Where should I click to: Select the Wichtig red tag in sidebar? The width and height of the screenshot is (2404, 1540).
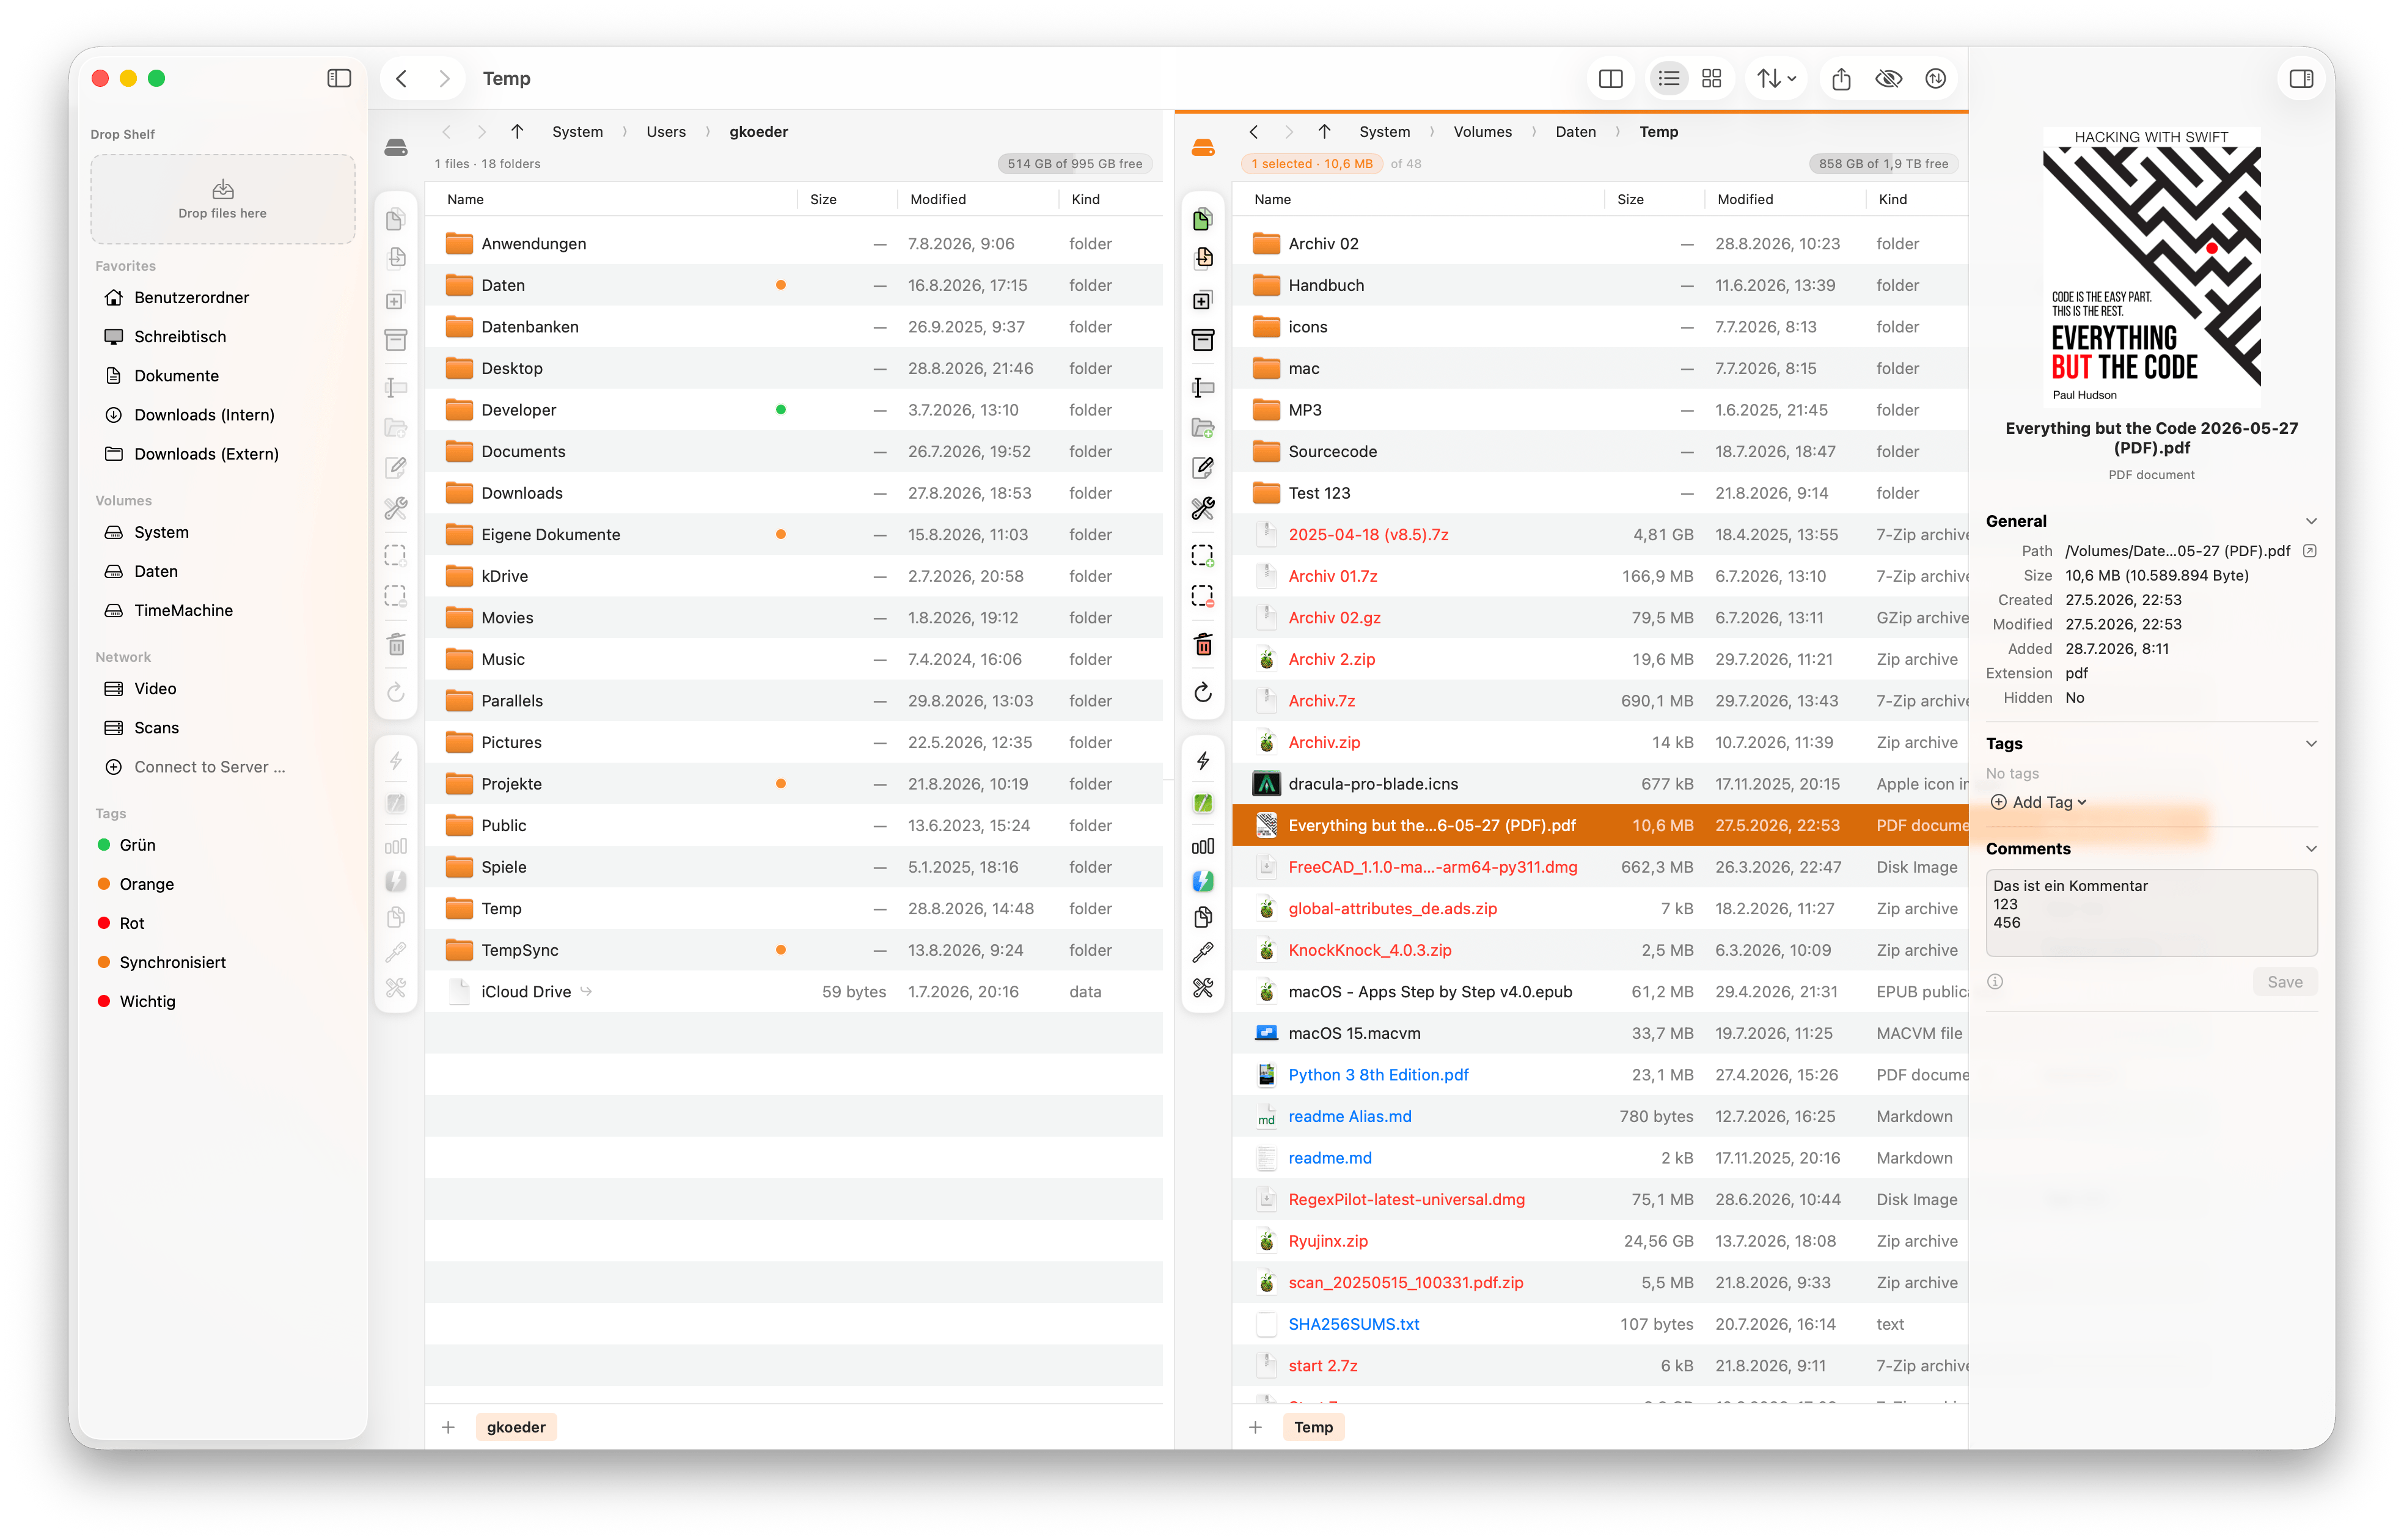click(147, 1001)
